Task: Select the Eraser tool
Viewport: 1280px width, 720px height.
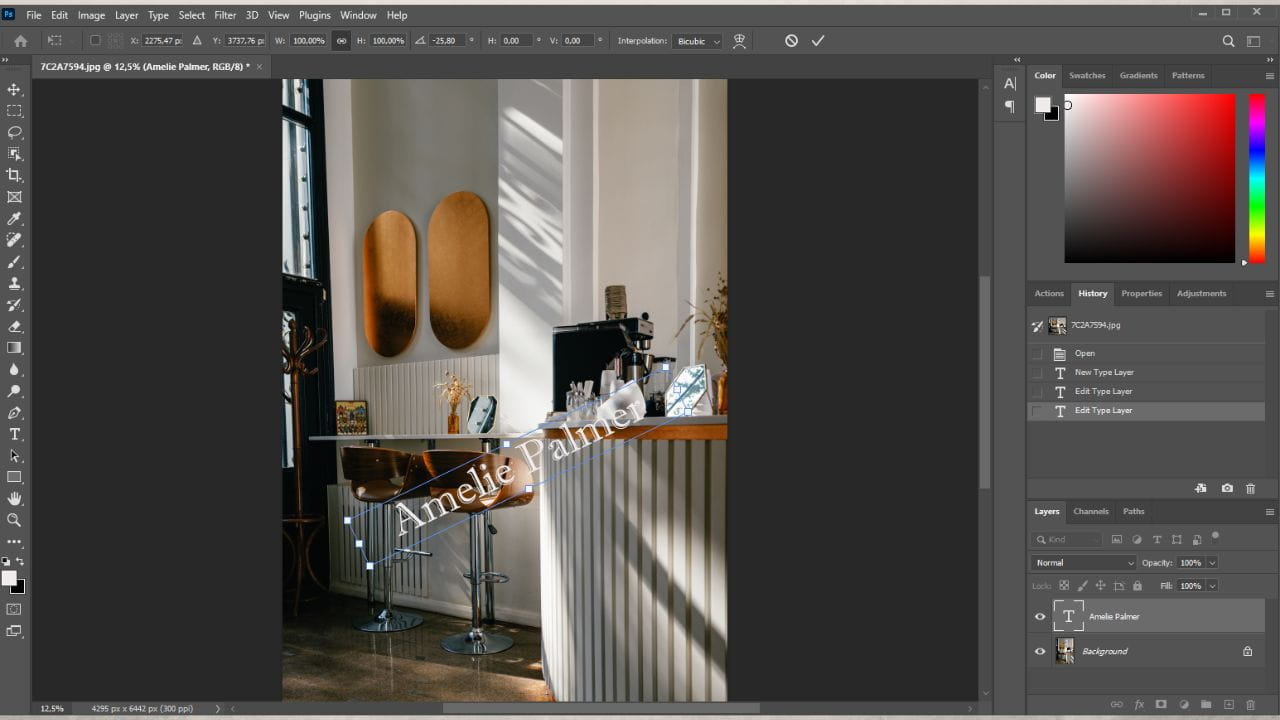Action: click(15, 326)
